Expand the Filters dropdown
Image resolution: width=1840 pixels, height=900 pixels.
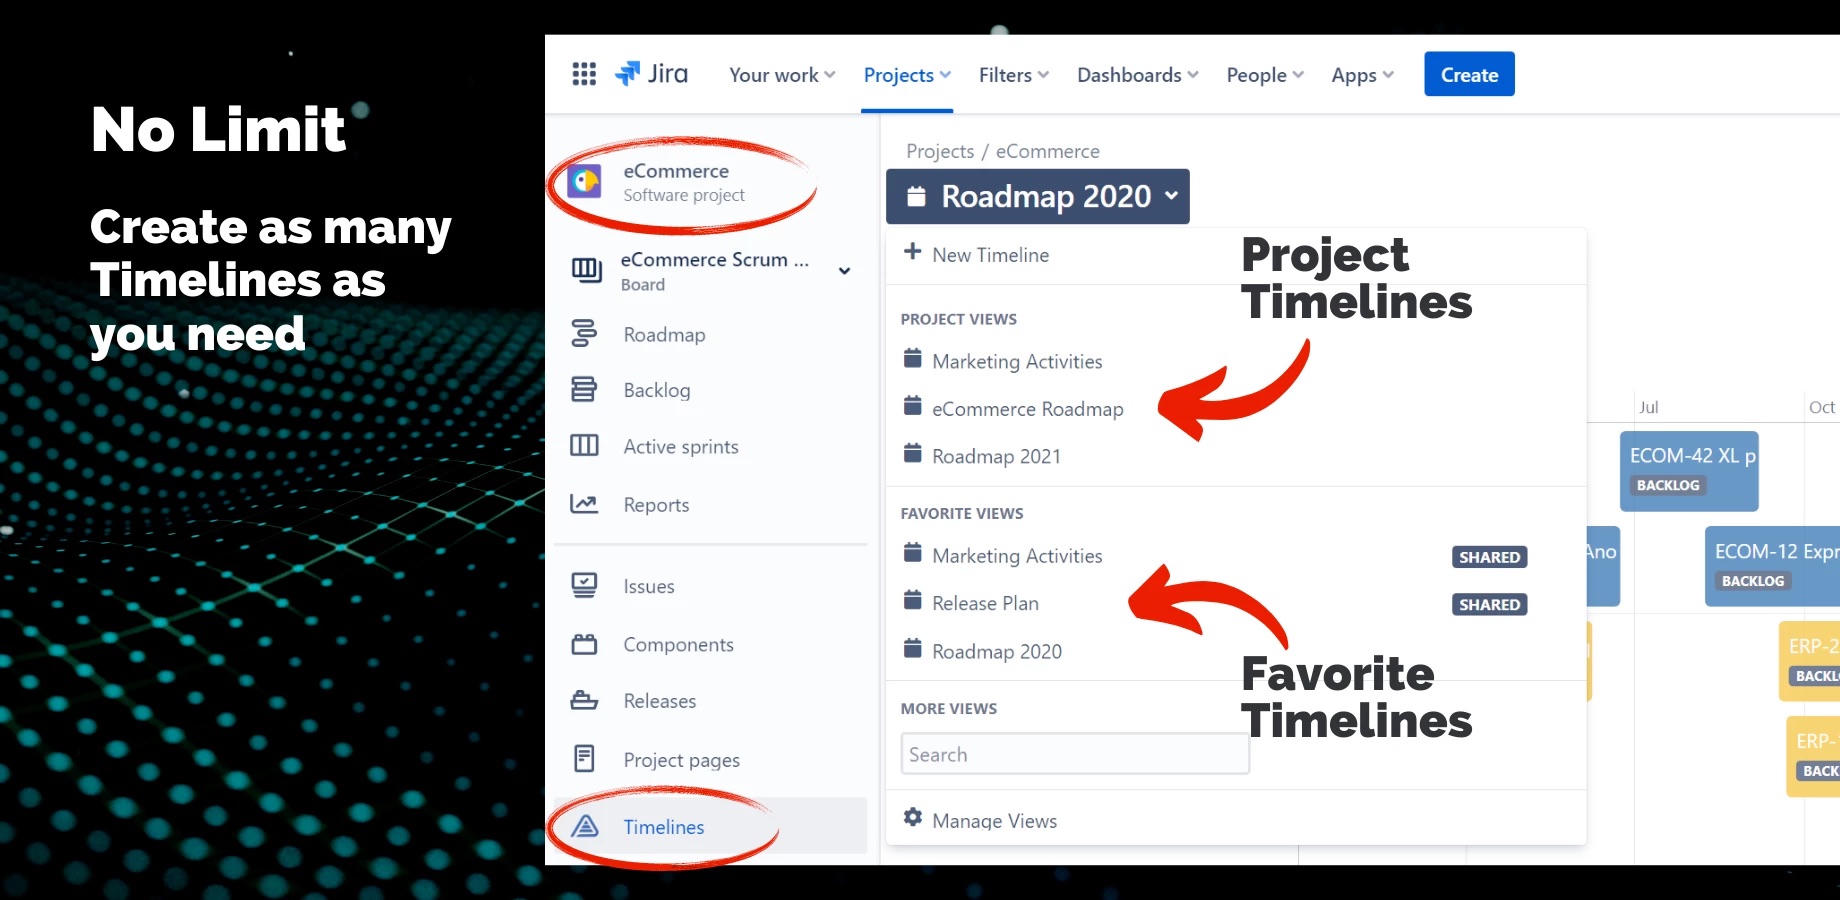pos(1014,75)
